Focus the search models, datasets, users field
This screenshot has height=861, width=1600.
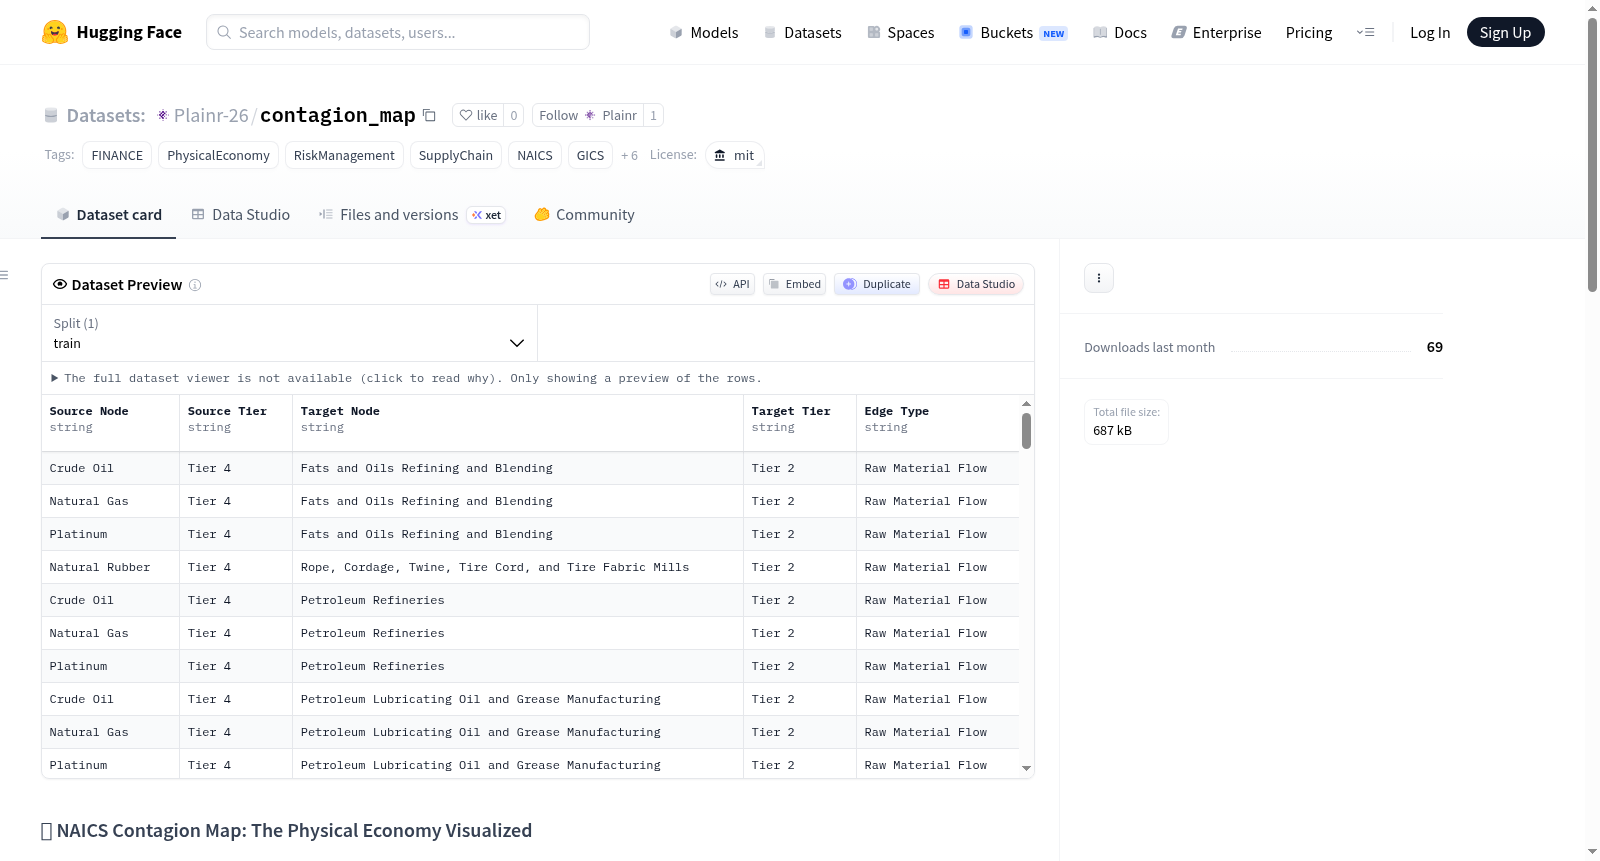tap(398, 32)
